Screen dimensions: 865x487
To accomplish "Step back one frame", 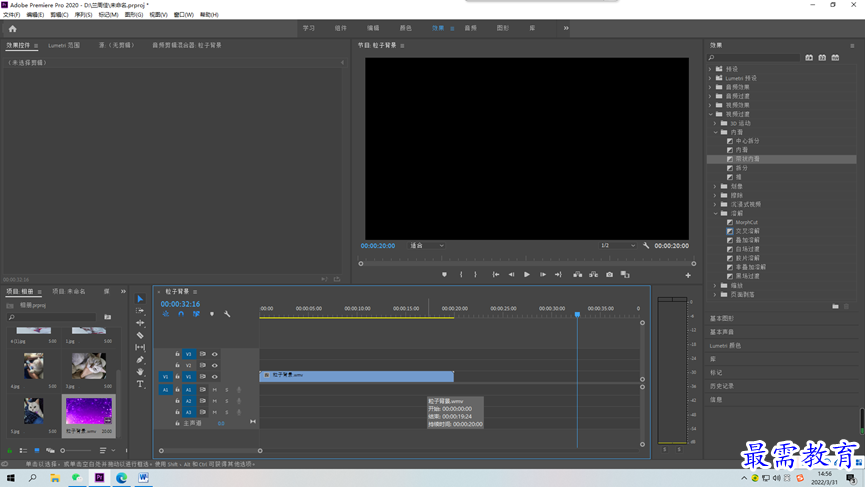I will (x=511, y=275).
